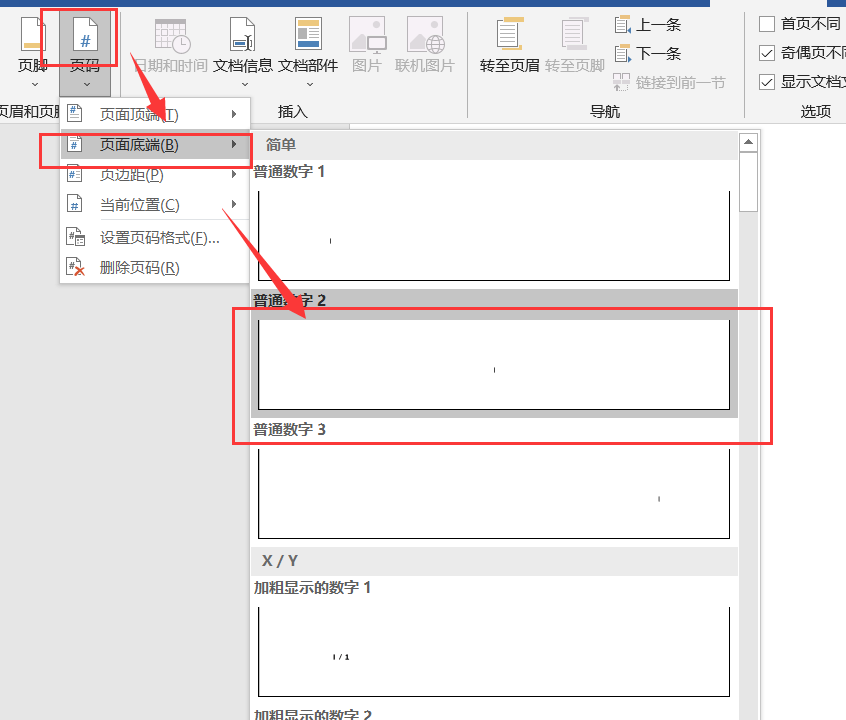
Task: Toggle 显示文档文字 off
Action: pos(768,82)
